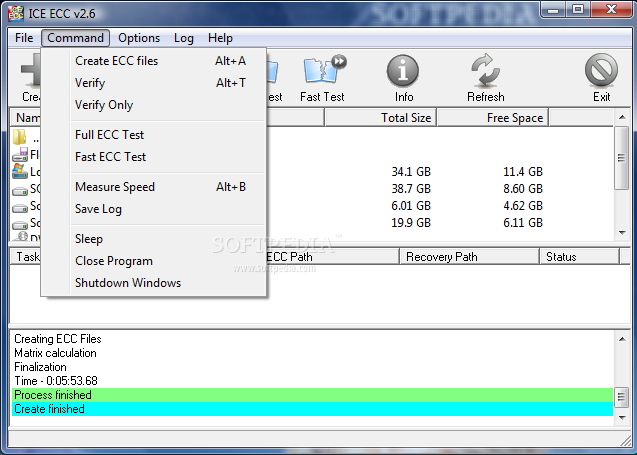Click the 6.11 GB free space value
This screenshot has width=637, height=455.
pos(523,223)
